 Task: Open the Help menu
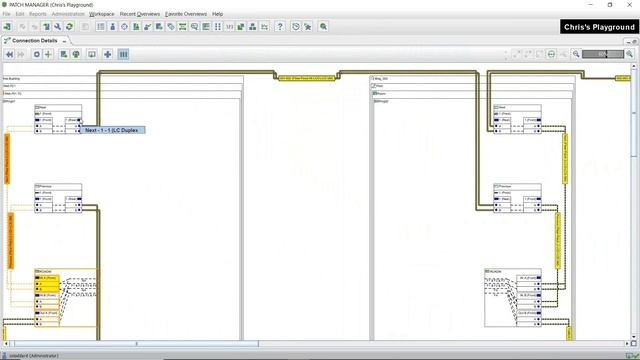(x=218, y=14)
